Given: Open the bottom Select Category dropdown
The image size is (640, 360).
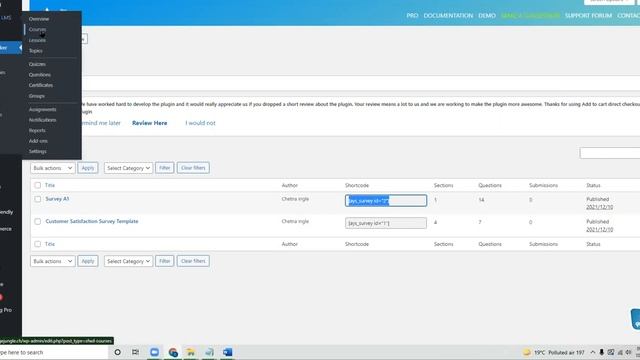Looking at the screenshot, I should pyautogui.click(x=128, y=261).
